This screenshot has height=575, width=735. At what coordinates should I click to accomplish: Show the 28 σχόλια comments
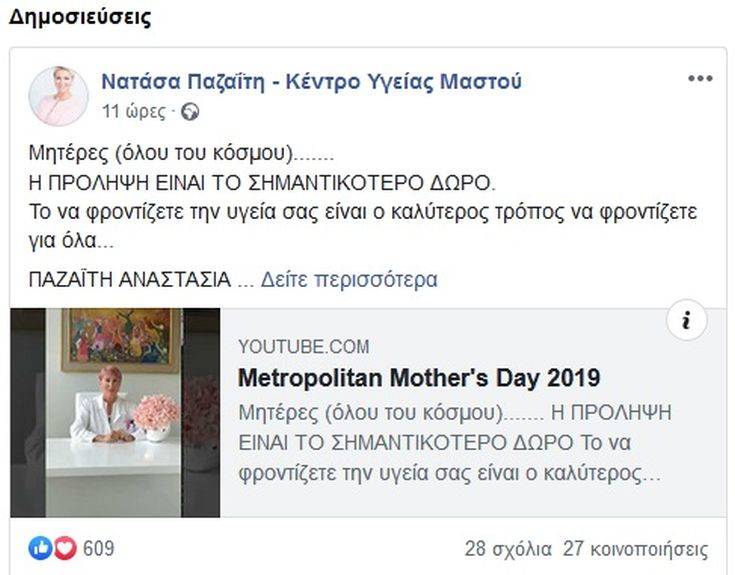click(508, 549)
